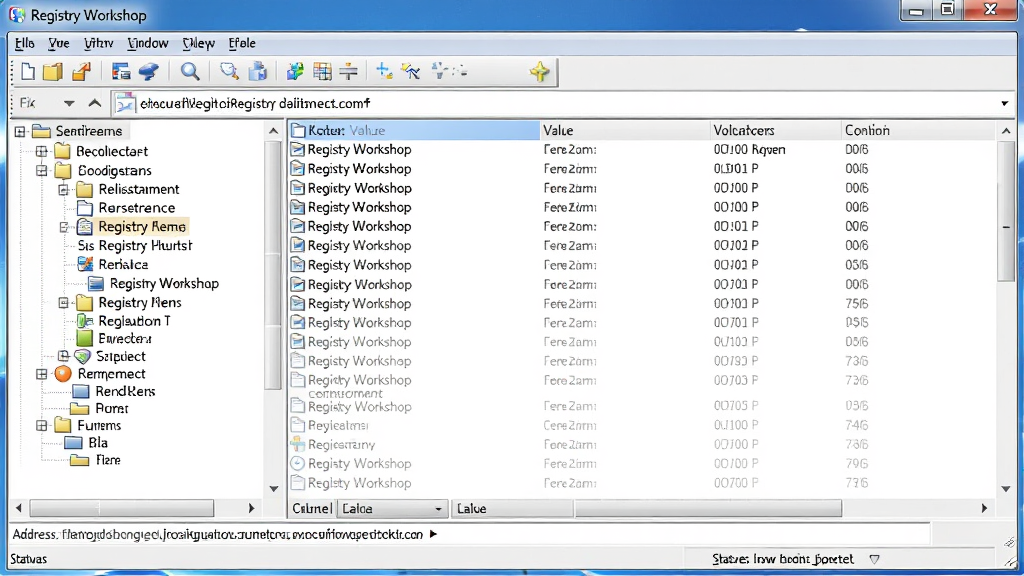This screenshot has width=1024, height=576.
Task: Open the Vitw menu
Action: tap(99, 43)
